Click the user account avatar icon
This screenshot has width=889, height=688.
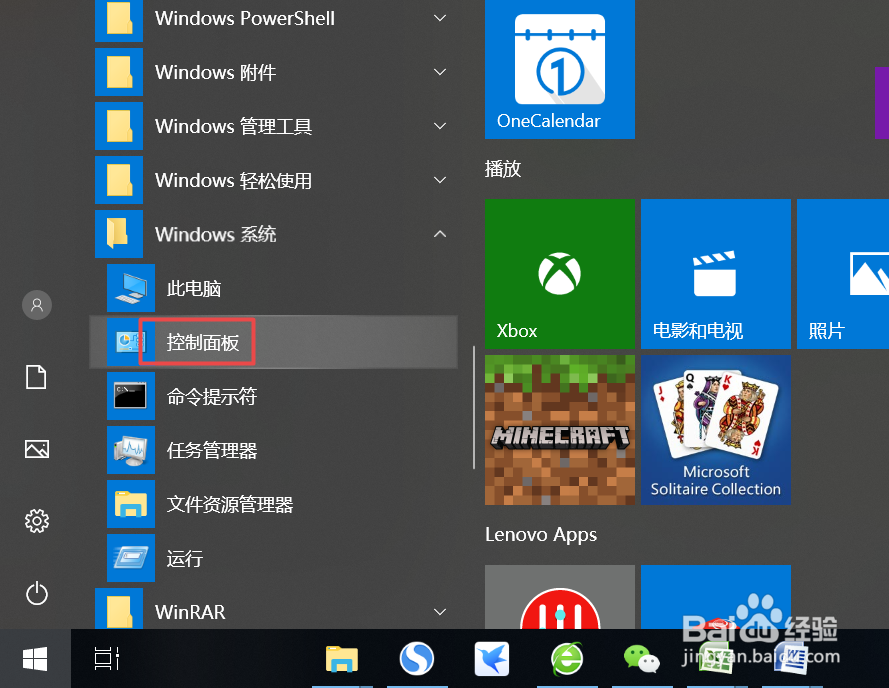36,305
